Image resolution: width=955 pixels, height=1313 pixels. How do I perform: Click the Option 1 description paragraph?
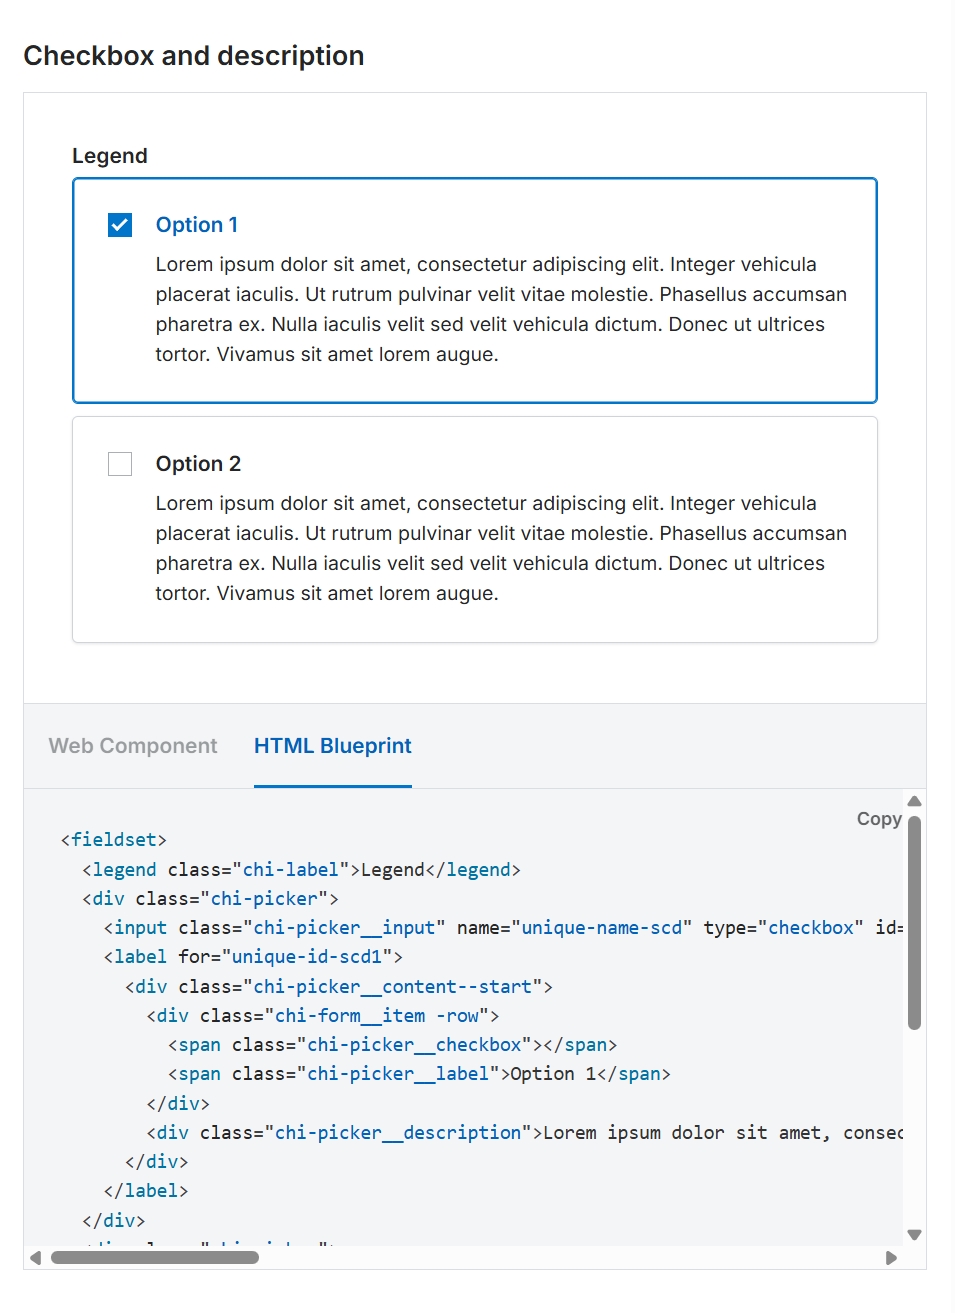[x=500, y=309]
